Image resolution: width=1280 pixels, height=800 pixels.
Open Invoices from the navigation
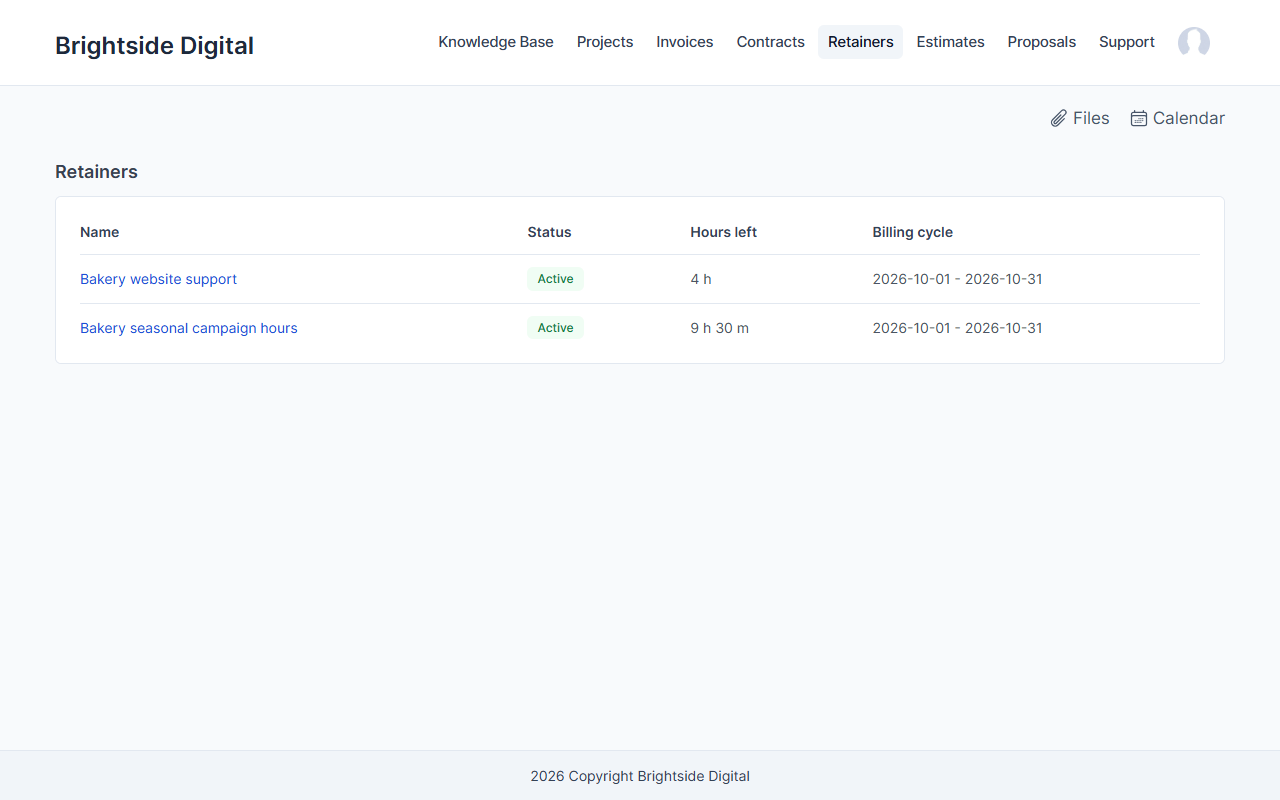[x=685, y=42]
